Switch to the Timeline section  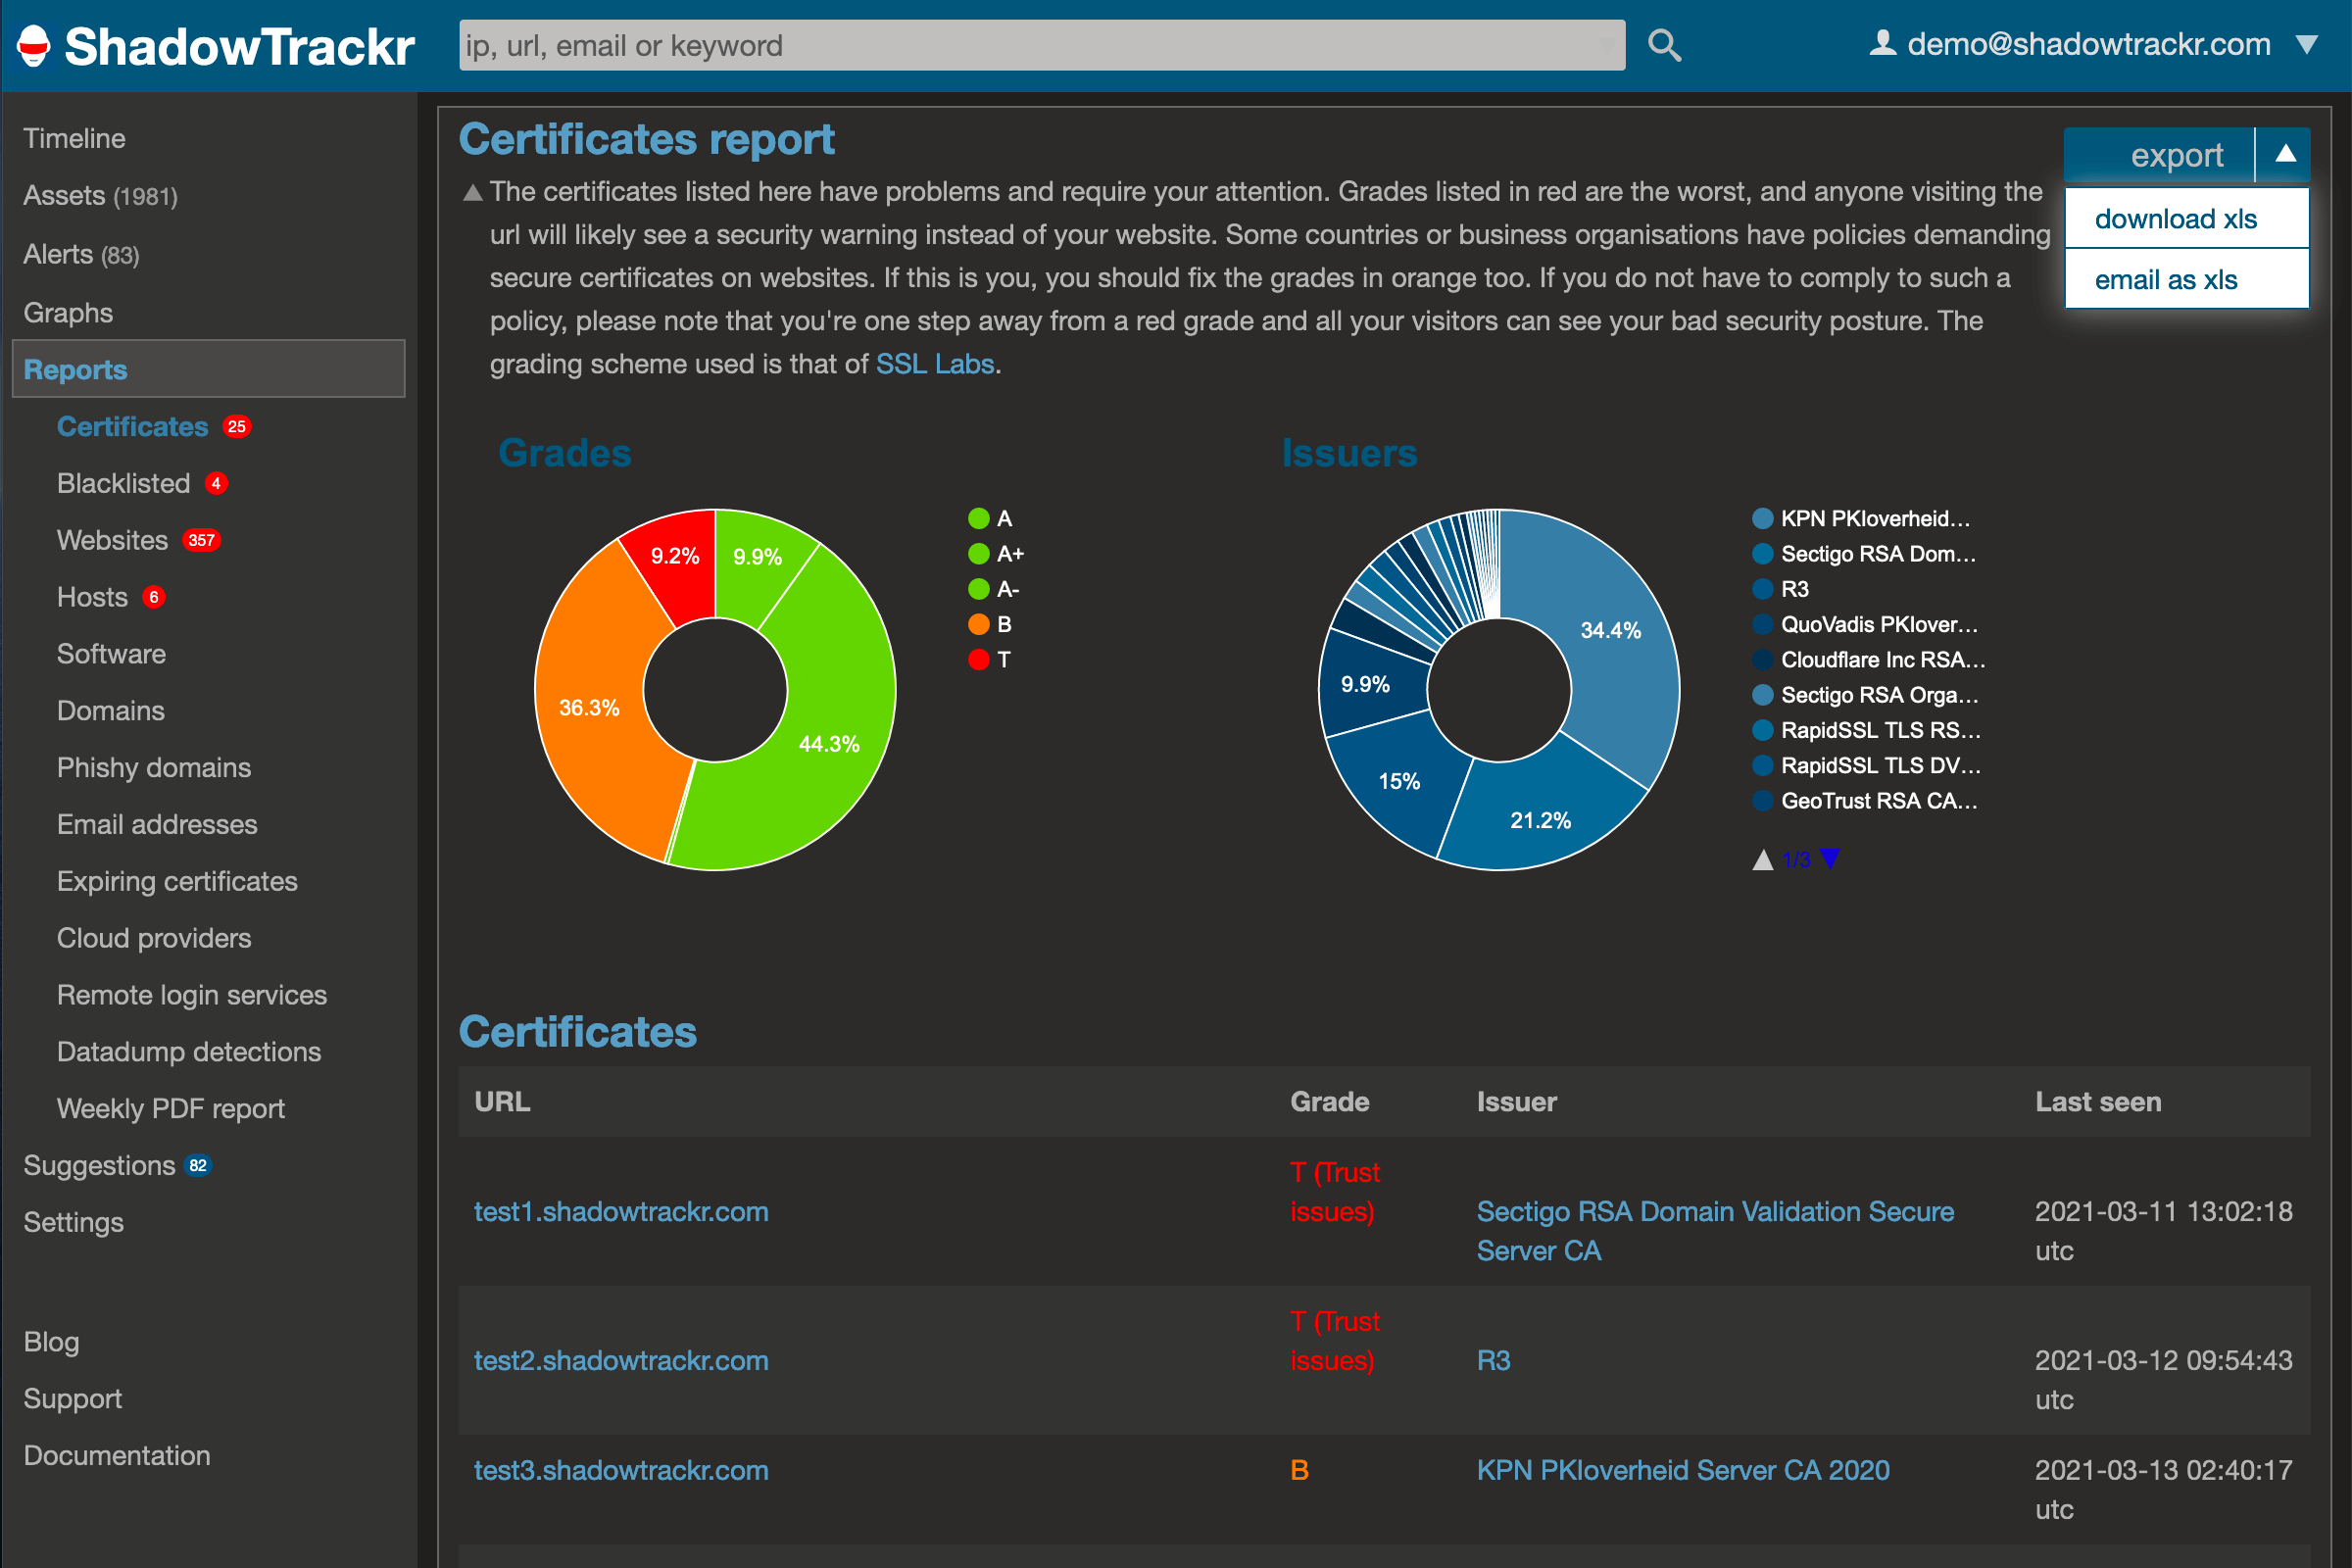point(74,138)
